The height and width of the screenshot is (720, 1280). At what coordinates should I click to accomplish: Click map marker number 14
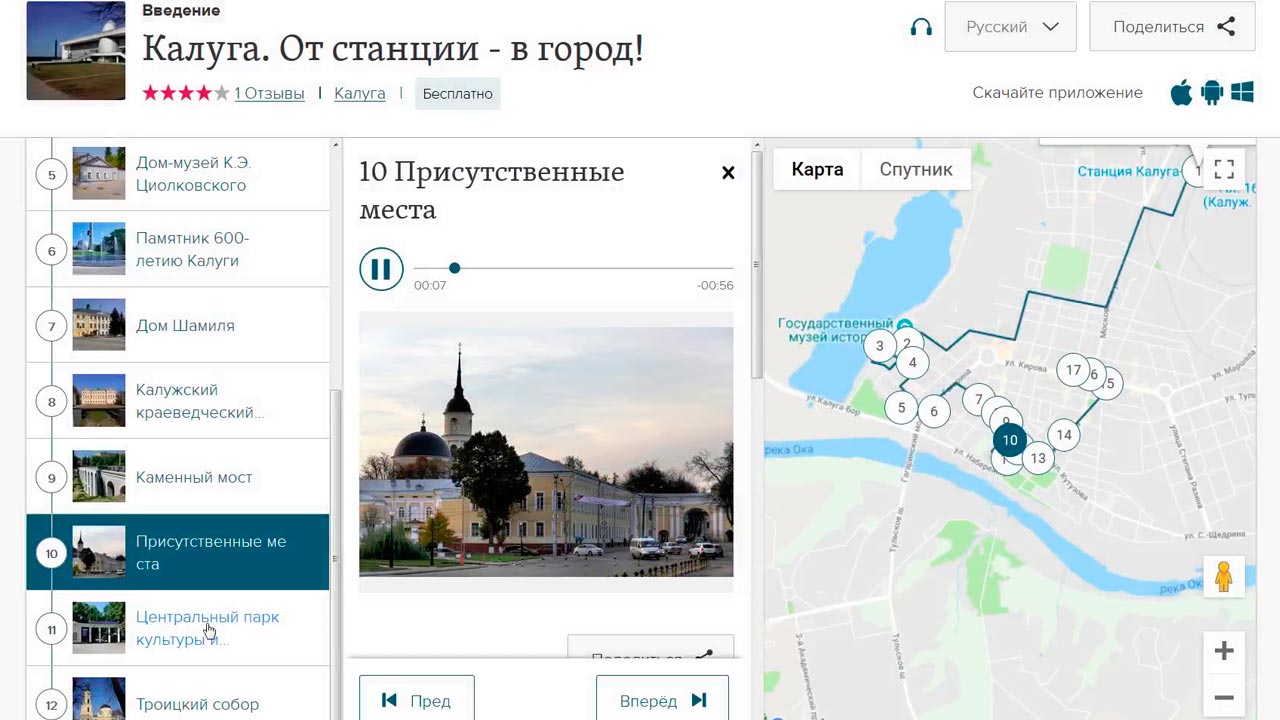coord(1063,435)
